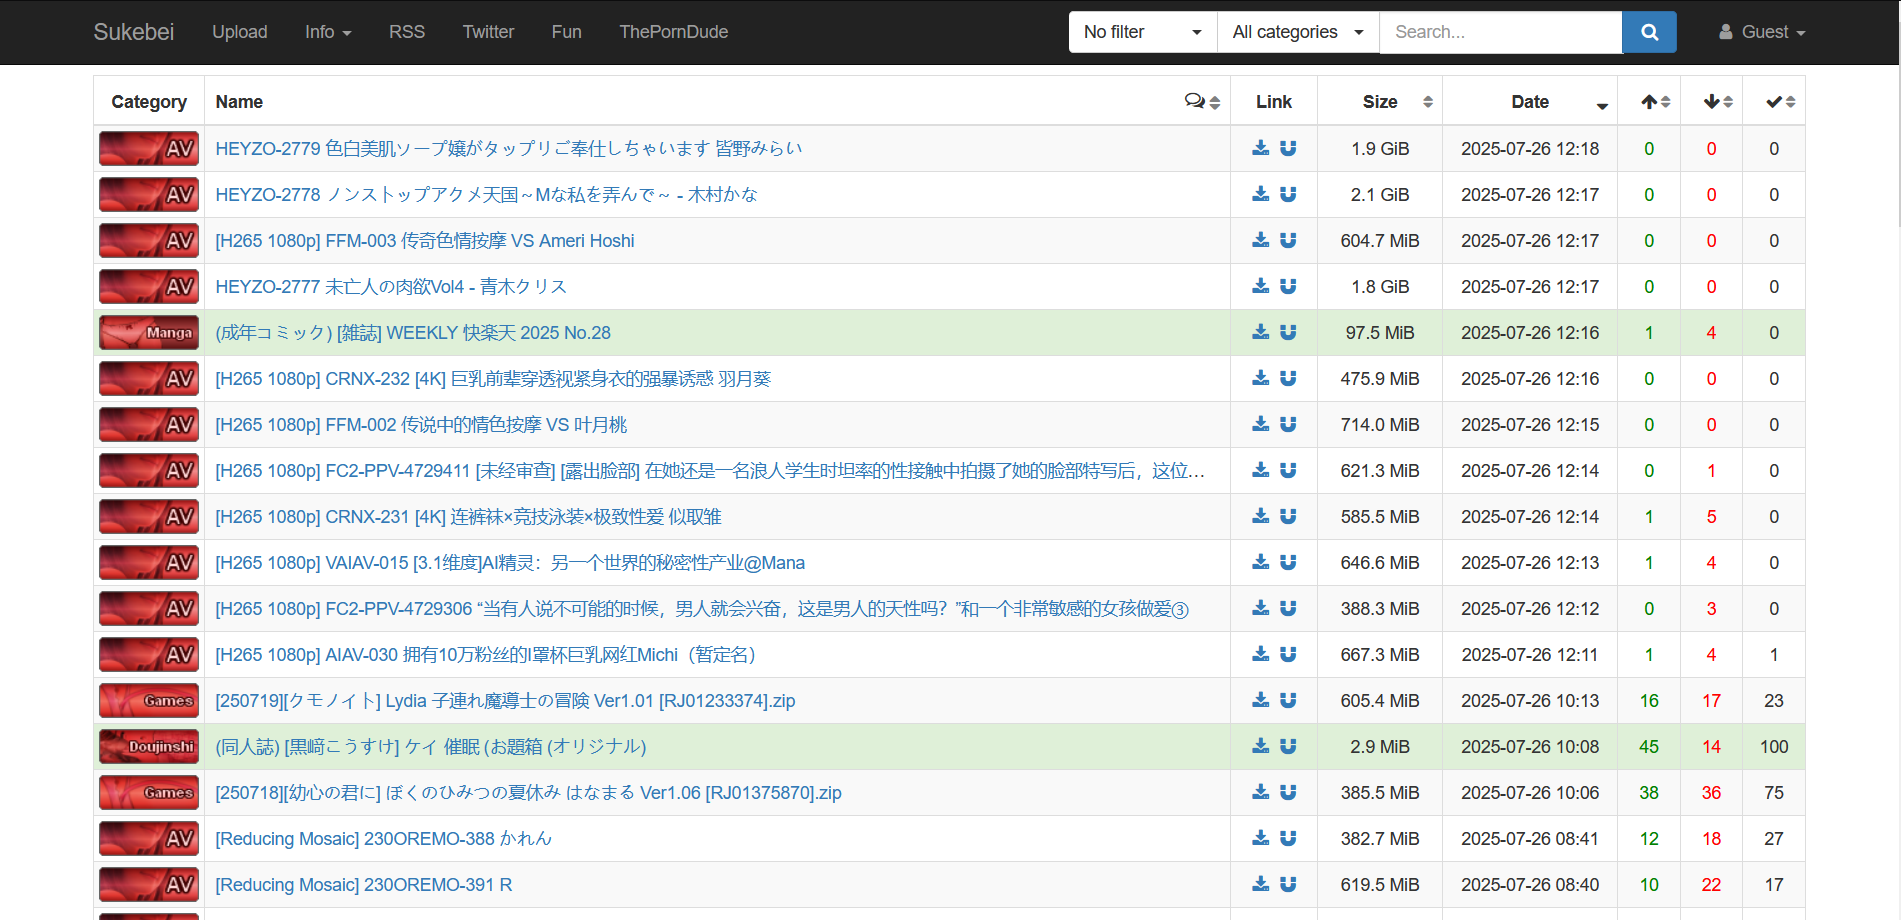Focus the Search input field
This screenshot has width=1901, height=920.
[x=1500, y=32]
